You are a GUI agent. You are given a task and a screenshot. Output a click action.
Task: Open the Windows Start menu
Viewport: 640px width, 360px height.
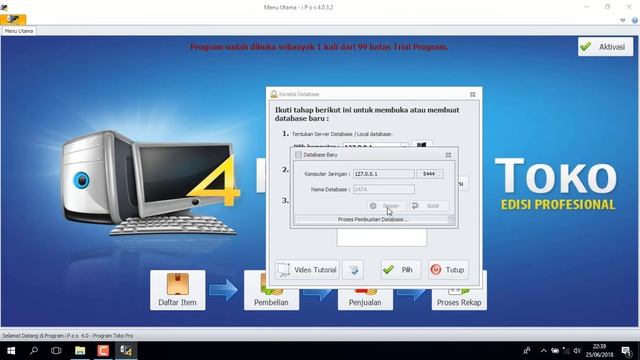tap(11, 351)
